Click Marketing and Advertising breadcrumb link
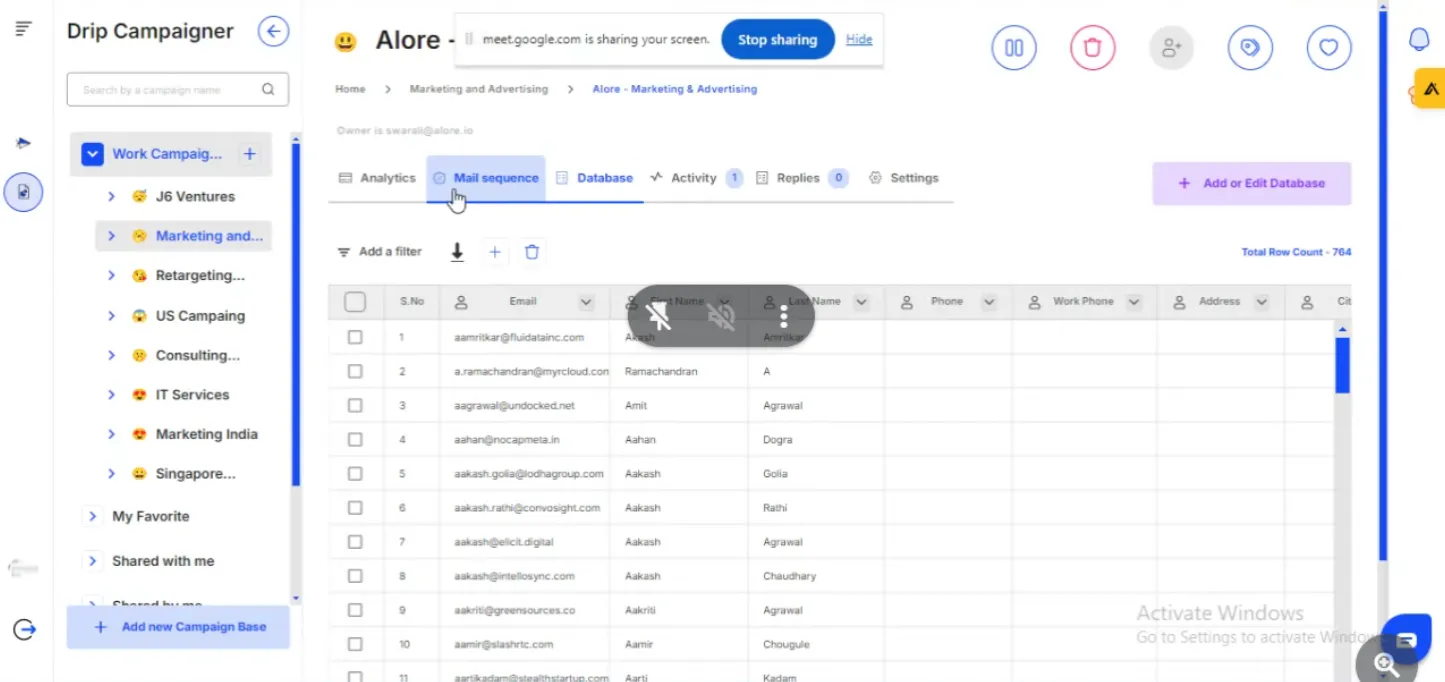This screenshot has width=1445, height=682. coord(479,89)
